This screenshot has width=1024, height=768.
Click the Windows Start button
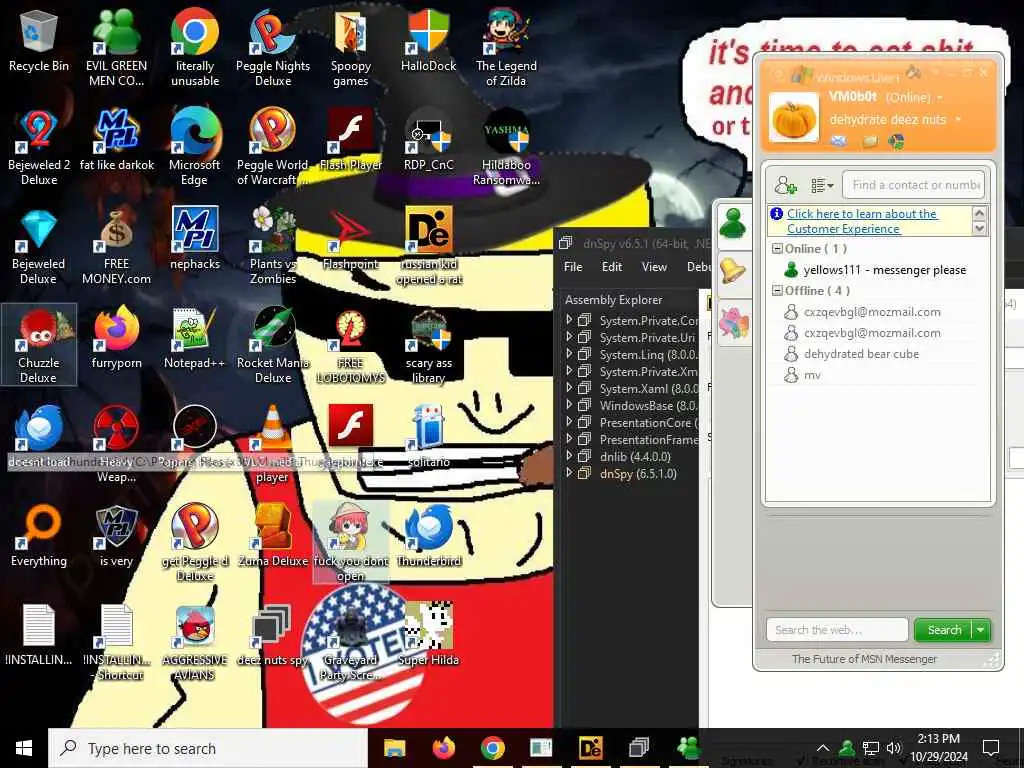[x=24, y=748]
